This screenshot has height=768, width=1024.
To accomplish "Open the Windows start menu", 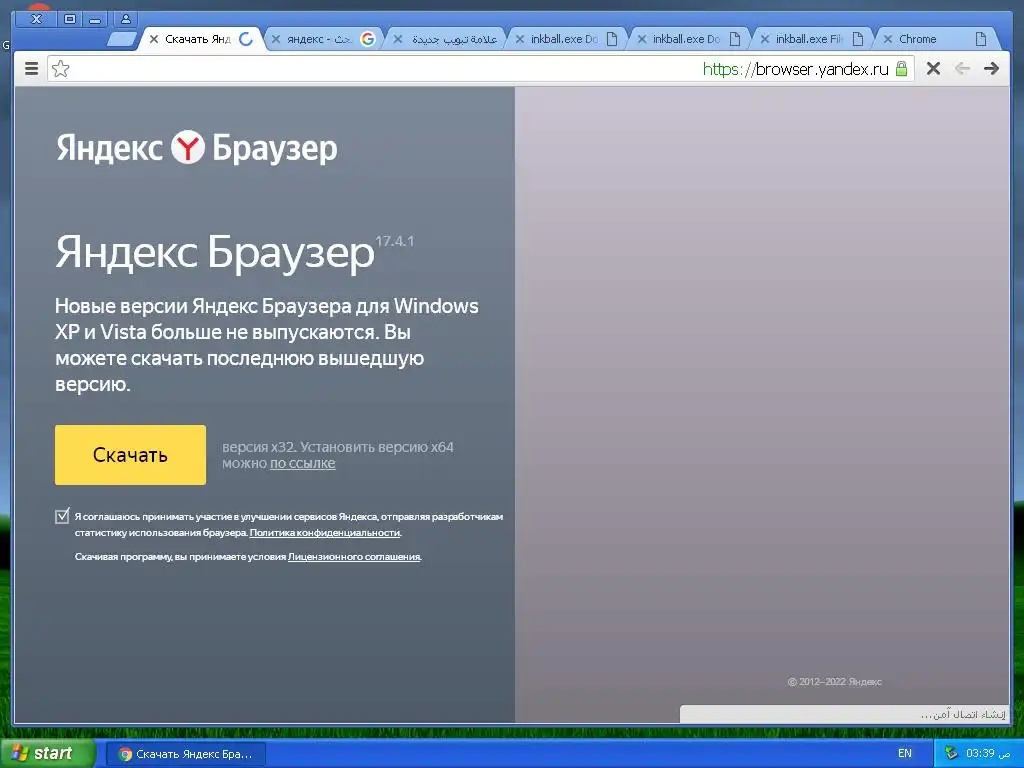I will point(47,753).
